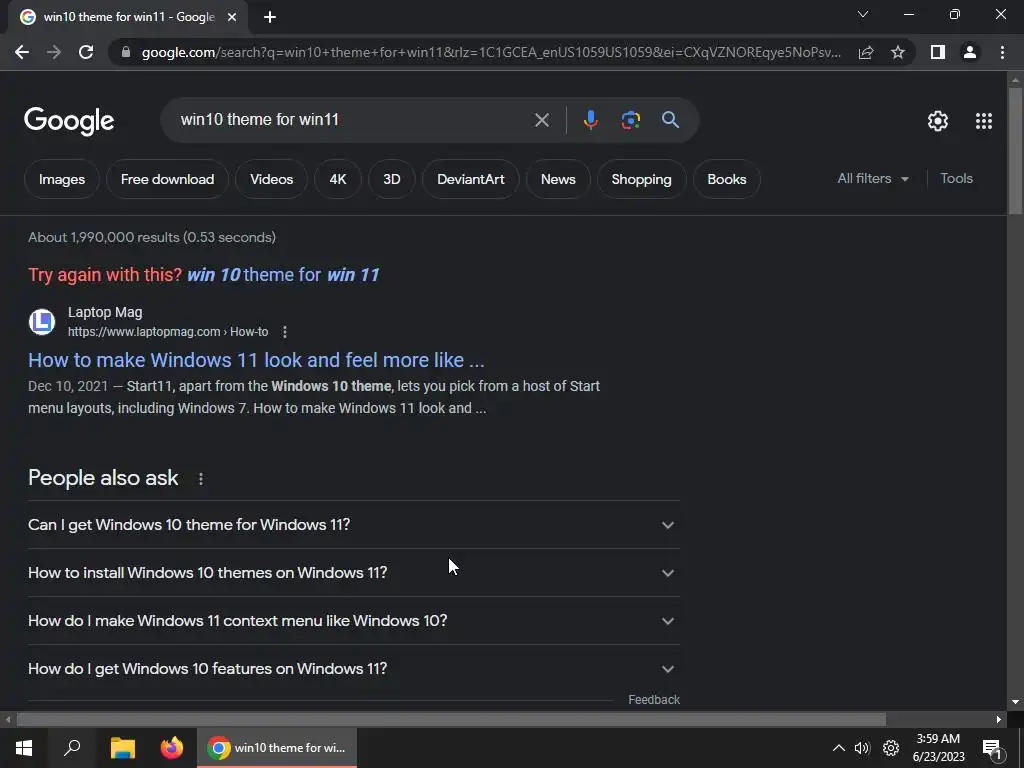This screenshot has height=768, width=1024.
Task: Open Windows taskbar search
Action: coord(72,748)
